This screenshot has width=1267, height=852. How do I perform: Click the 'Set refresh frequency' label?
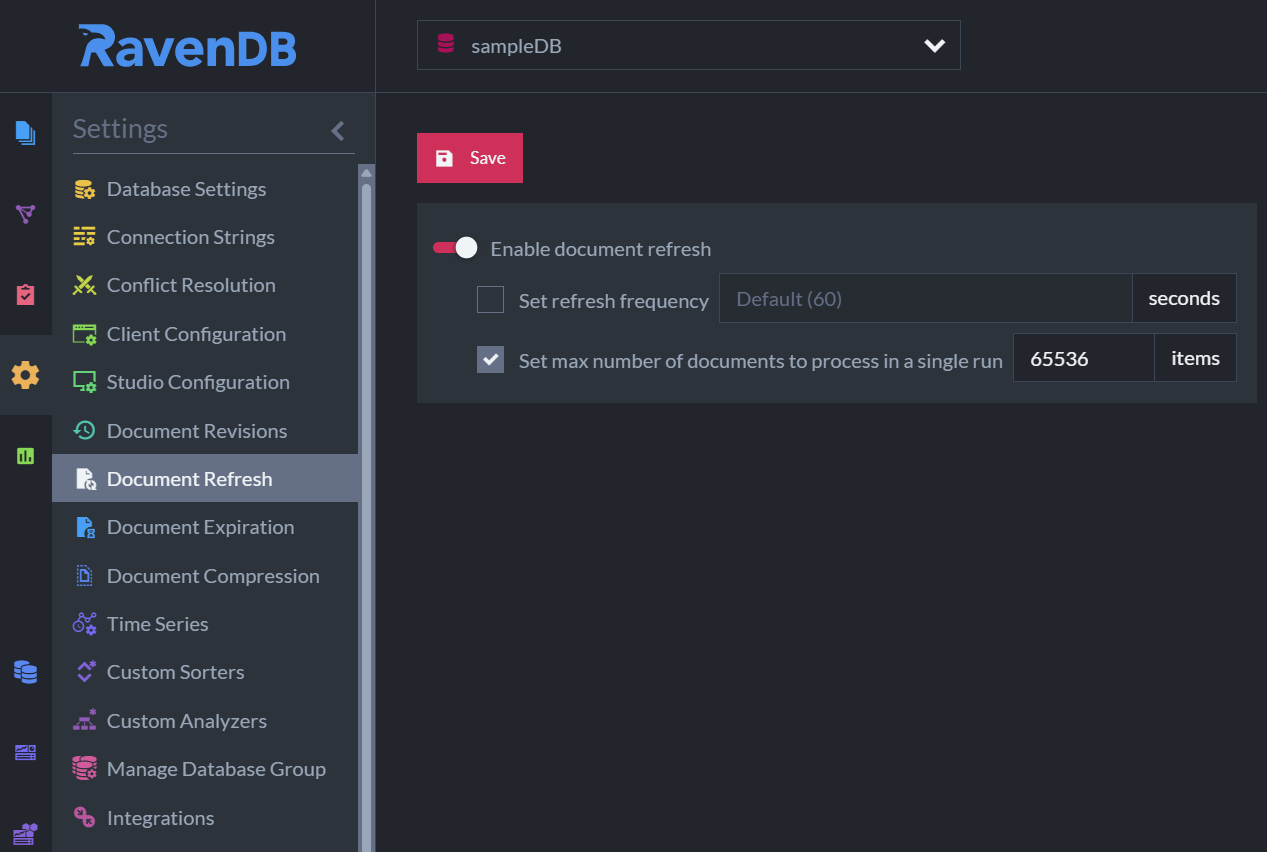click(614, 301)
